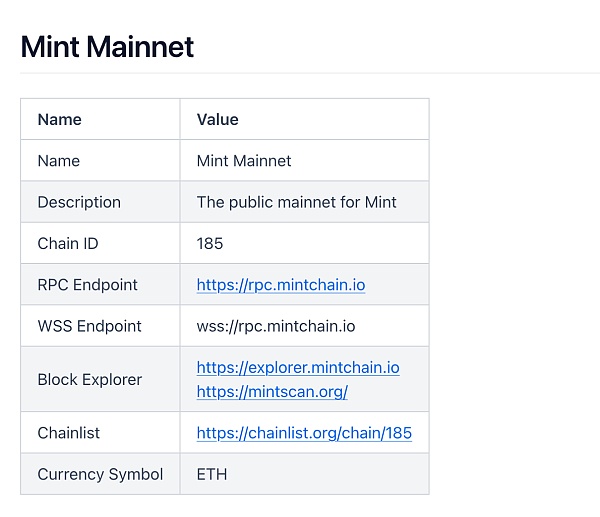
Task: Click the Block Explorer row label
Action: point(89,379)
